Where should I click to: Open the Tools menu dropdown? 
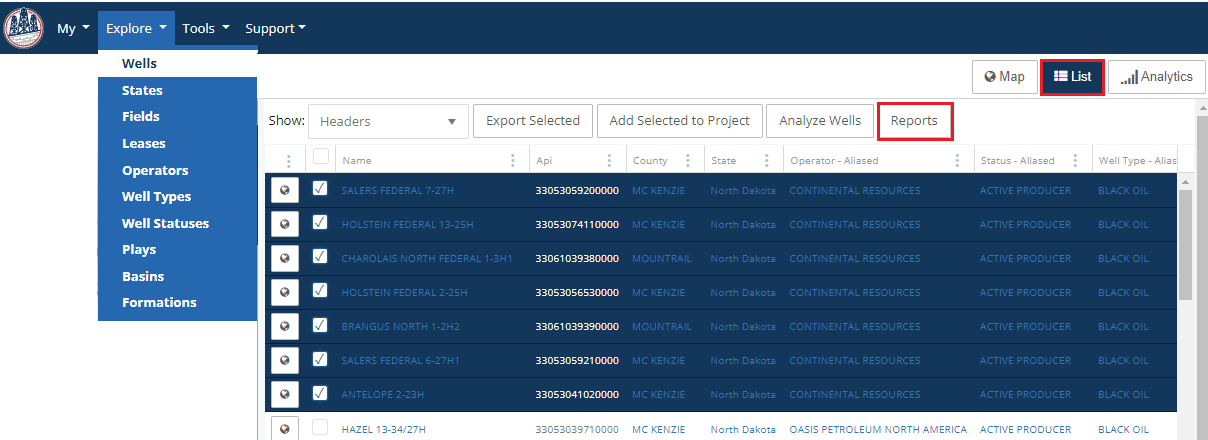click(x=206, y=28)
